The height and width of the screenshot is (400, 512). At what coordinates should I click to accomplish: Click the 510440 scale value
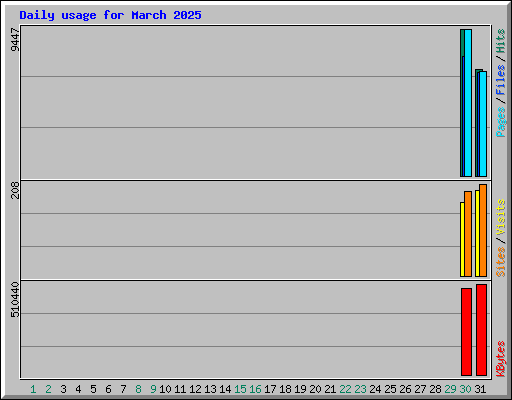coord(15,300)
